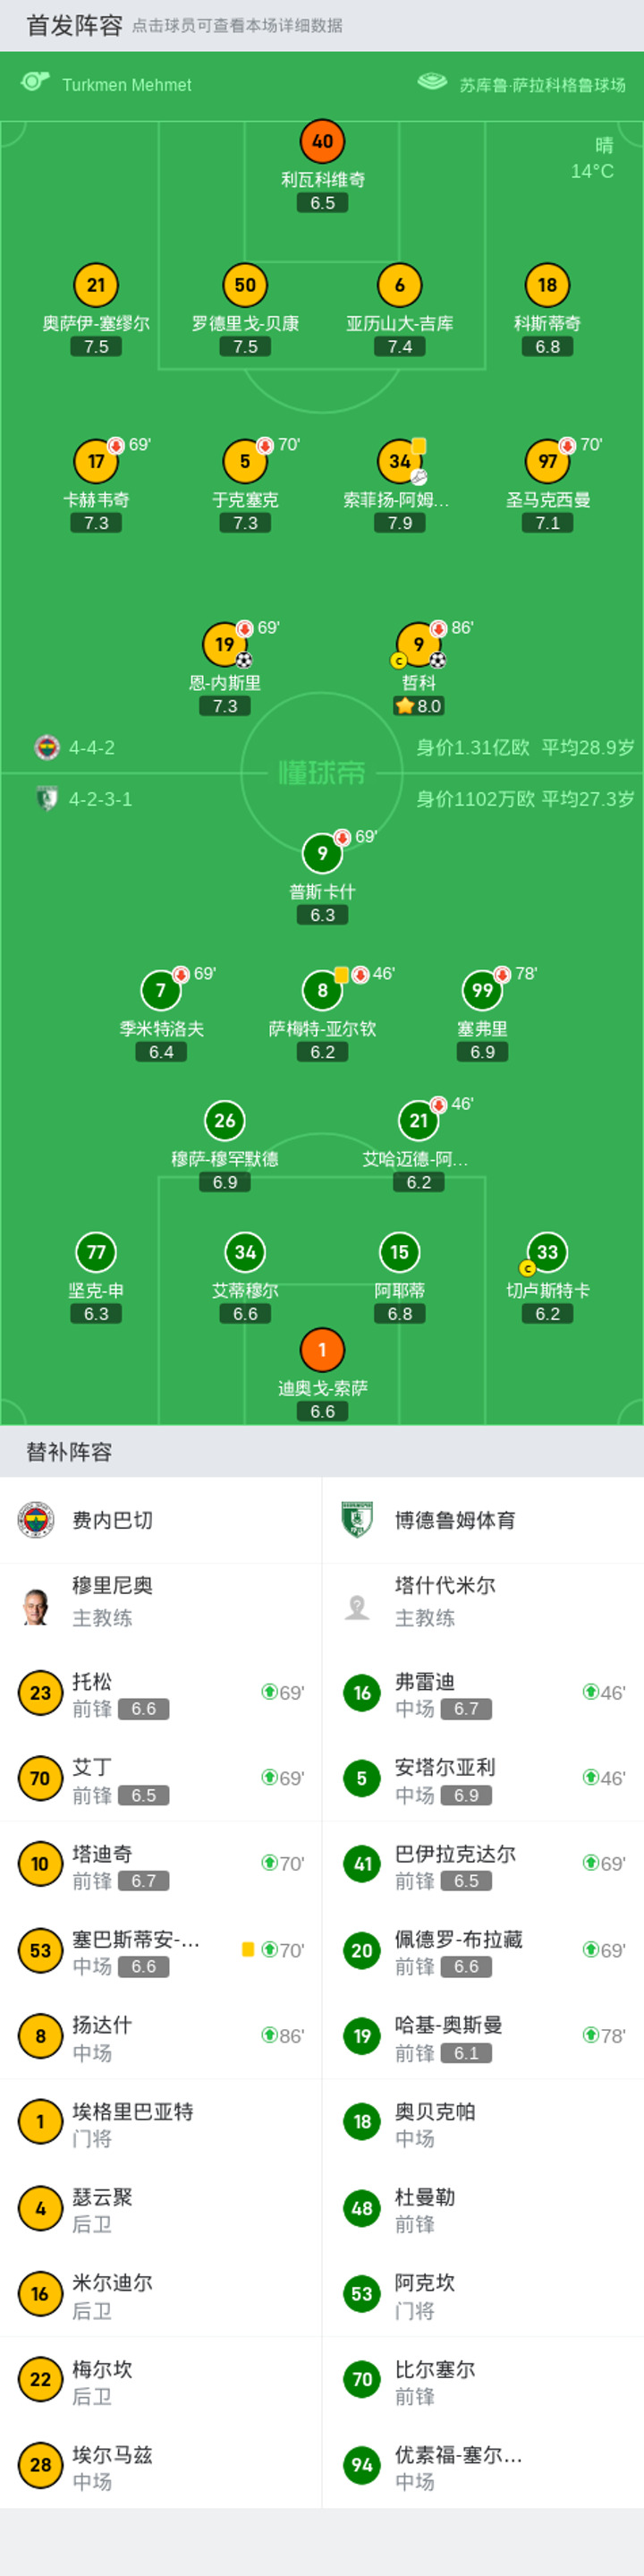Select substitute 16 弗雷迪
Screen dimensions: 644x2576
point(483,1693)
